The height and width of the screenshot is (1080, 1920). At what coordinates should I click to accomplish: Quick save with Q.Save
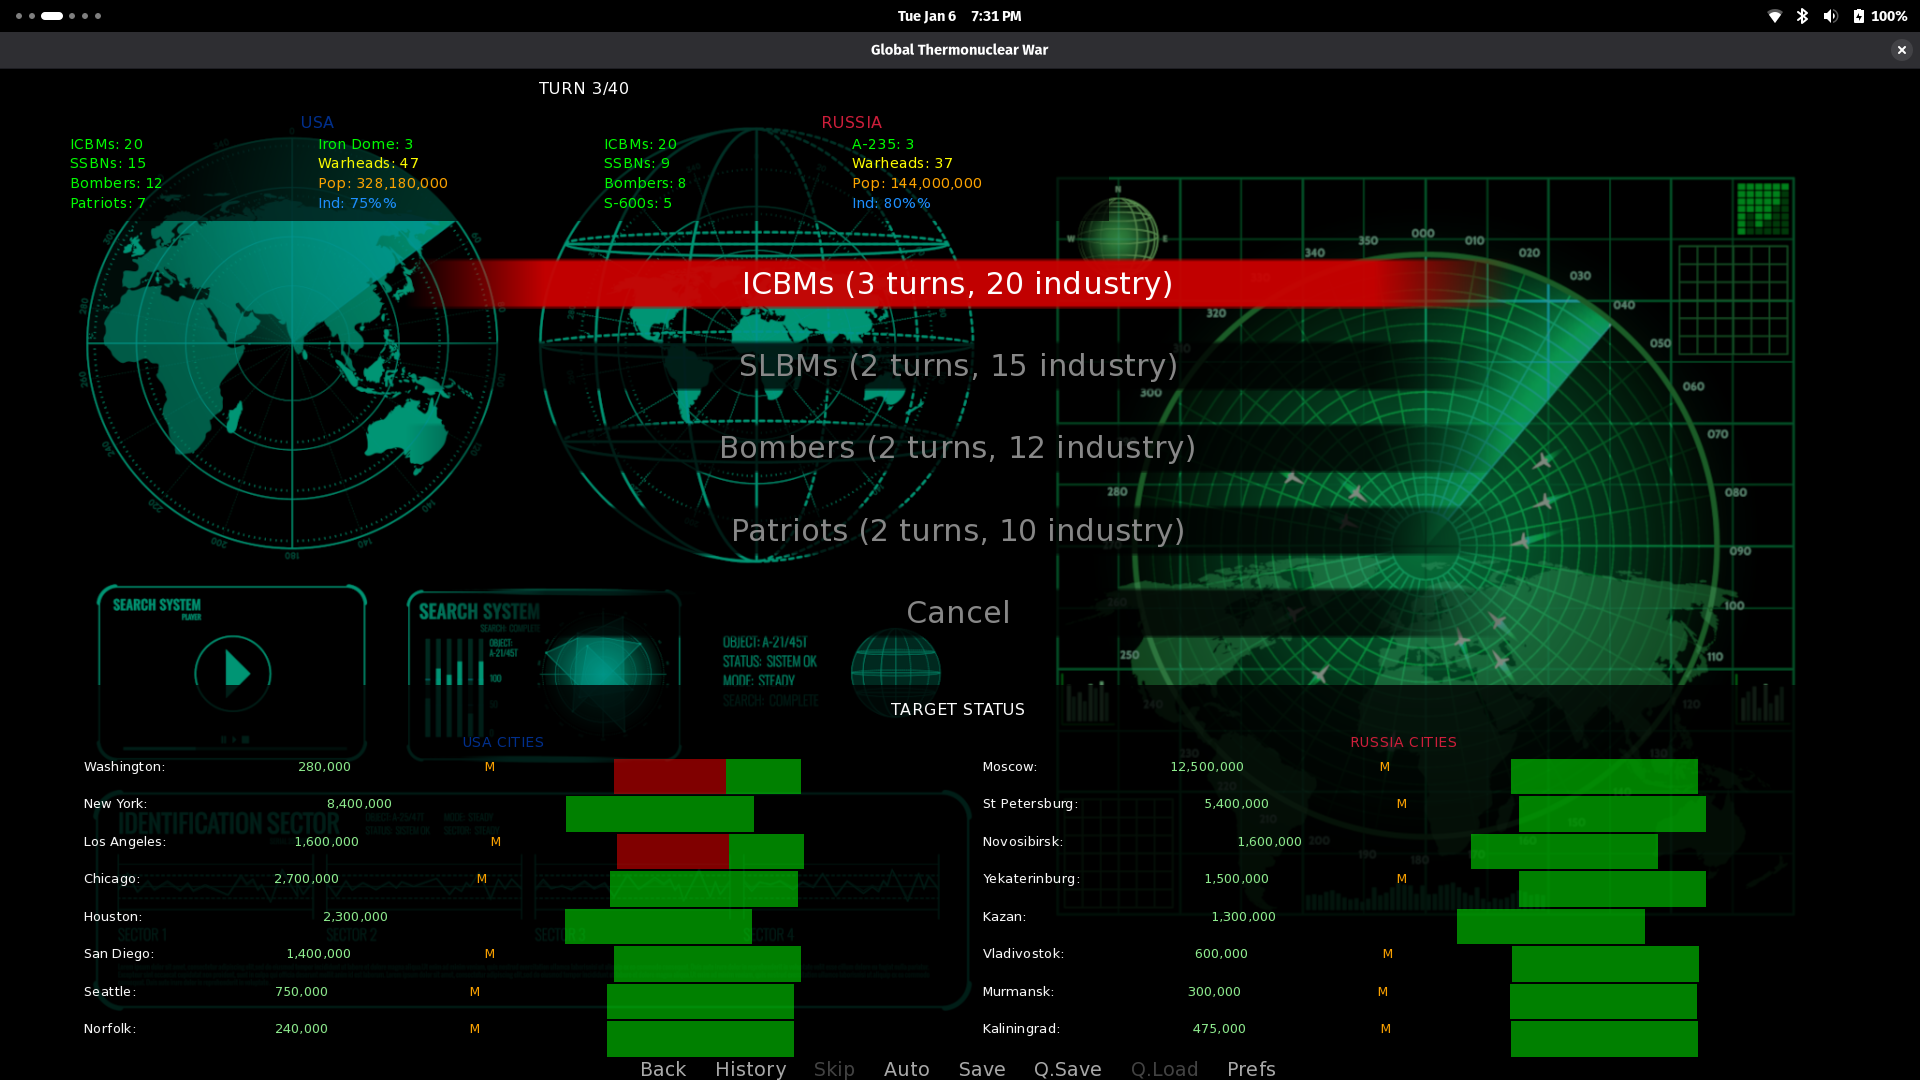(1067, 1069)
